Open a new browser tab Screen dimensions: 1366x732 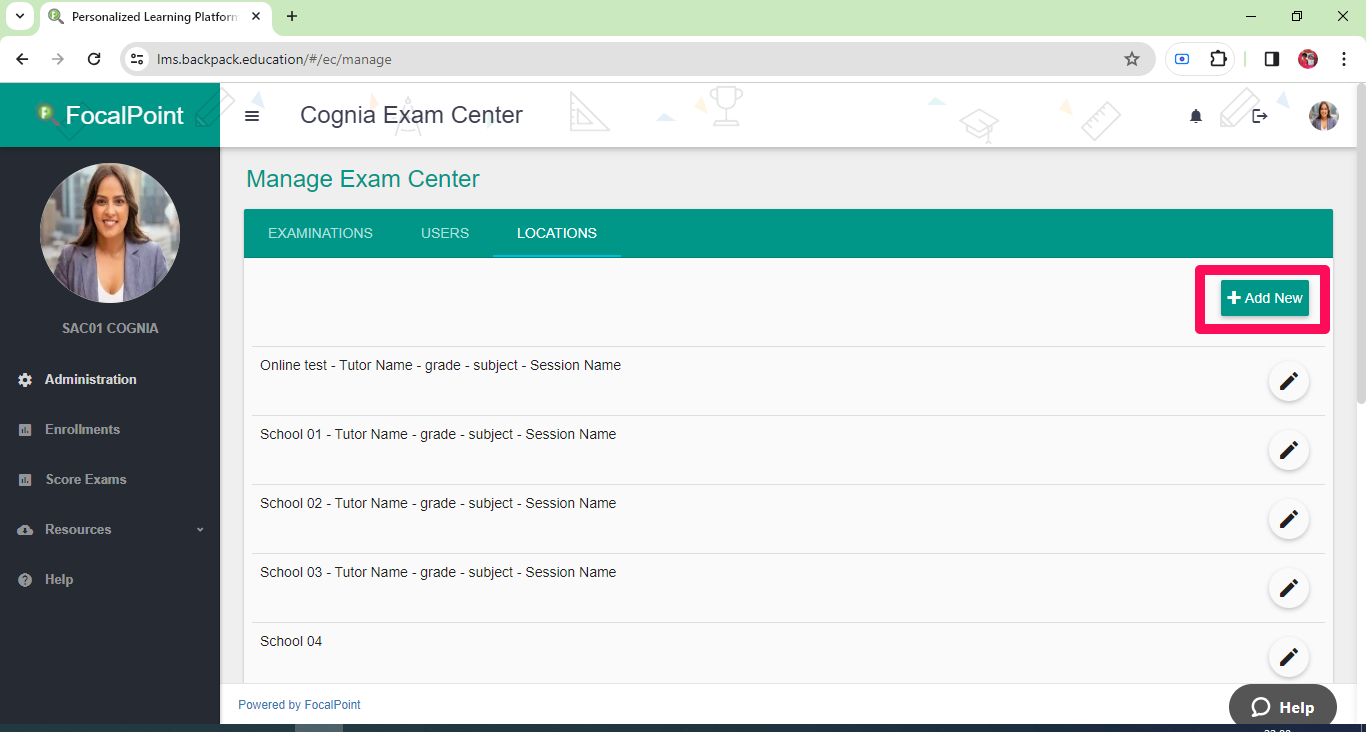coord(292,17)
